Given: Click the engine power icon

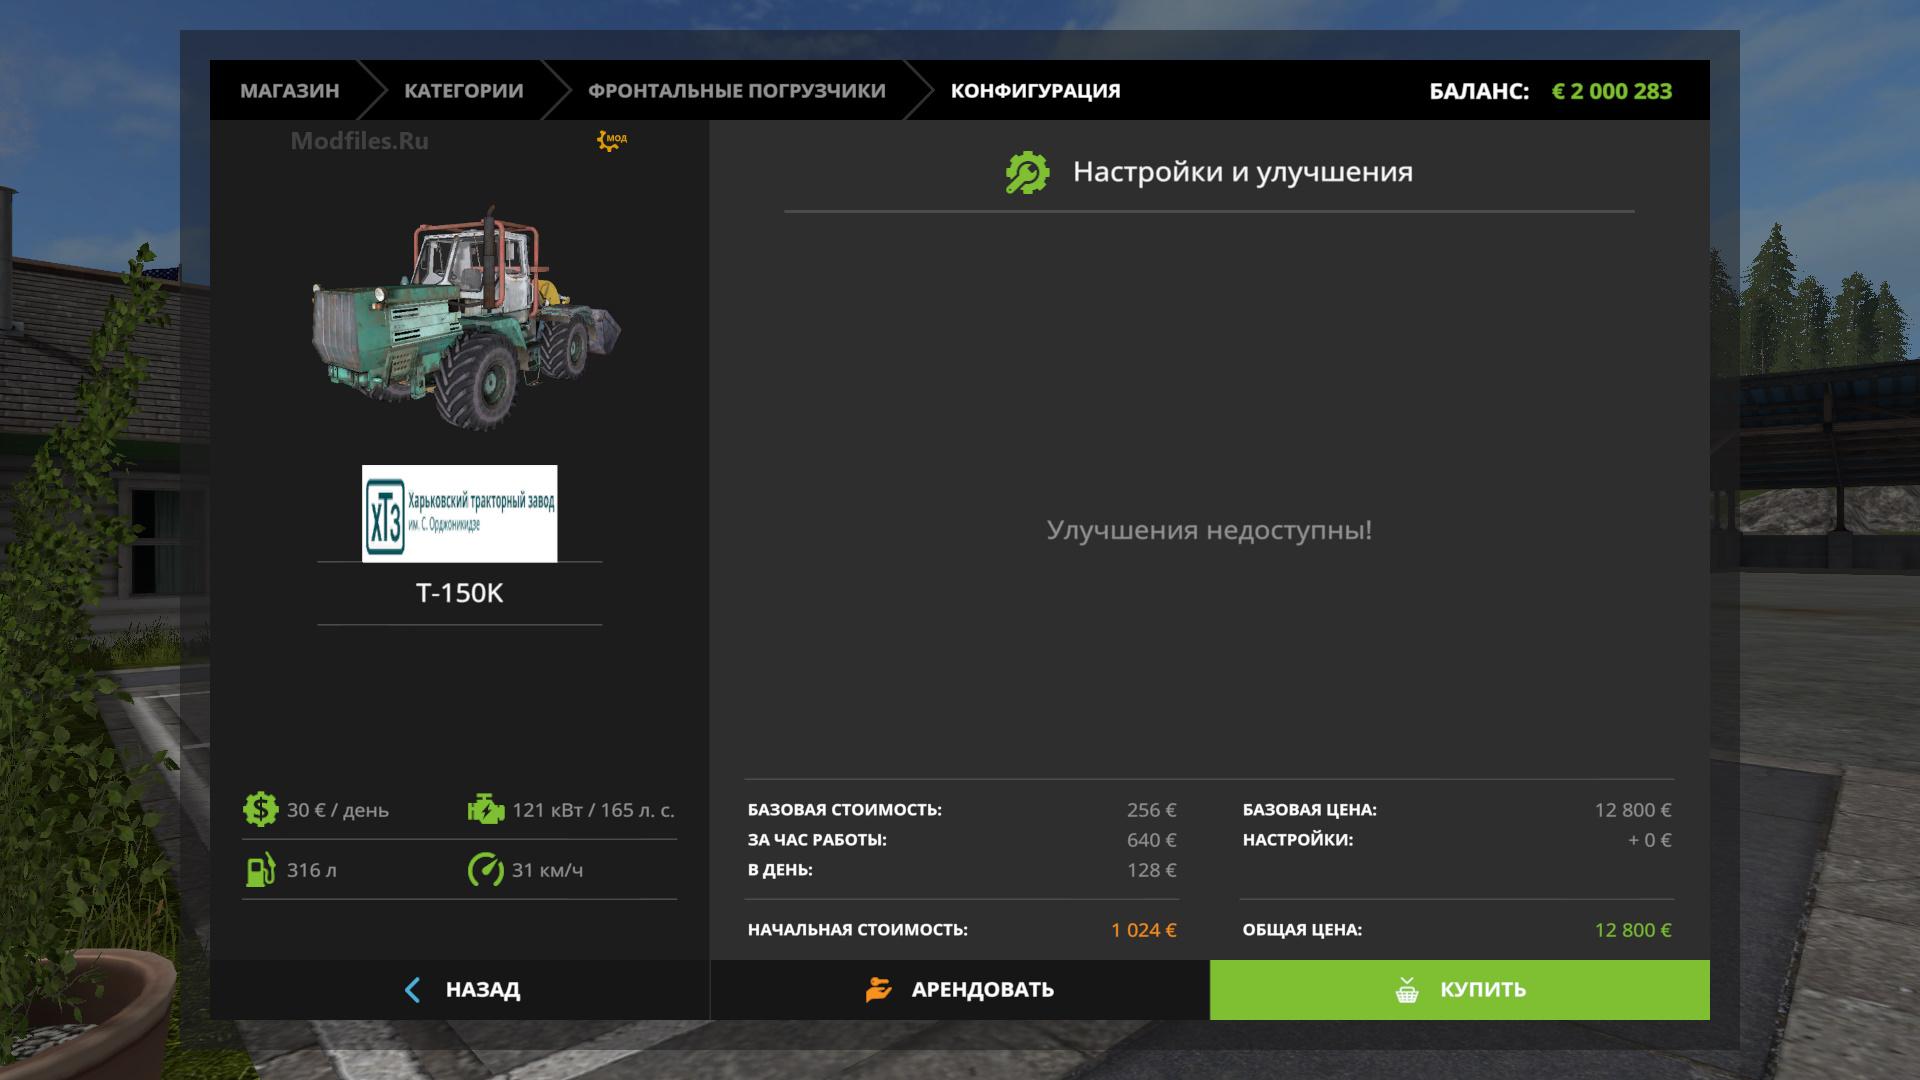Looking at the screenshot, I should coord(486,809).
